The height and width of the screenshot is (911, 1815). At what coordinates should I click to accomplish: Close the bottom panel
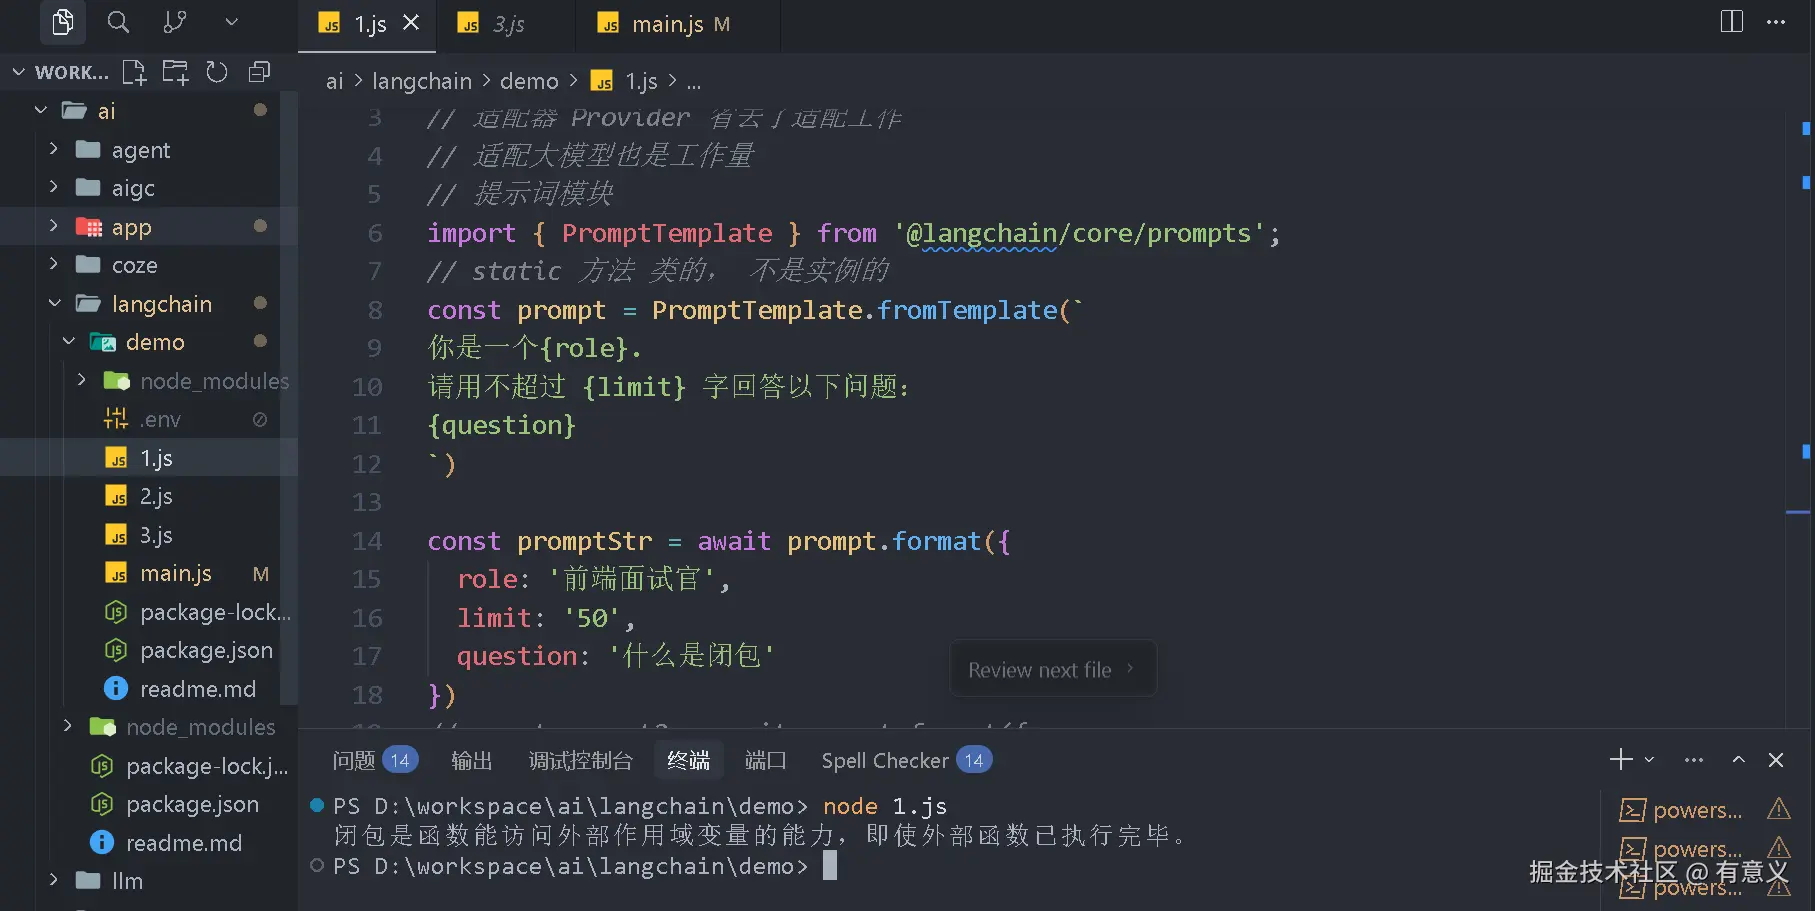click(x=1776, y=760)
